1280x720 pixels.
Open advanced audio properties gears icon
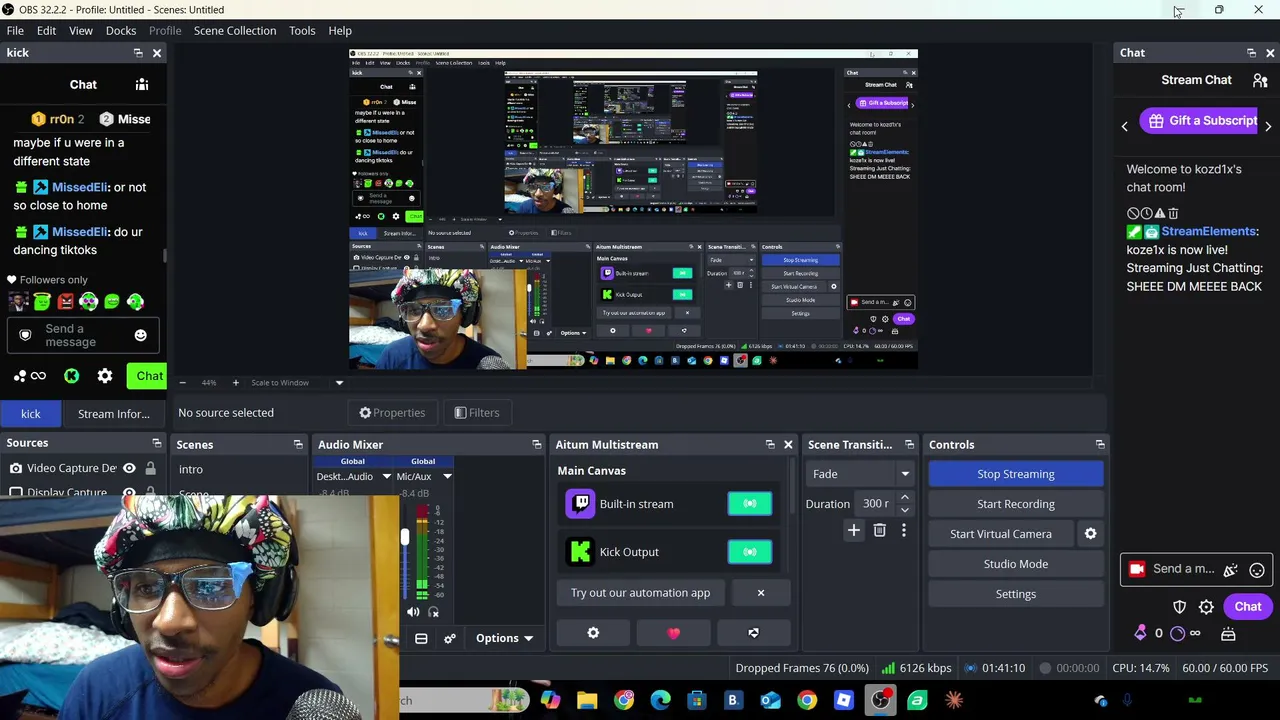pos(450,638)
